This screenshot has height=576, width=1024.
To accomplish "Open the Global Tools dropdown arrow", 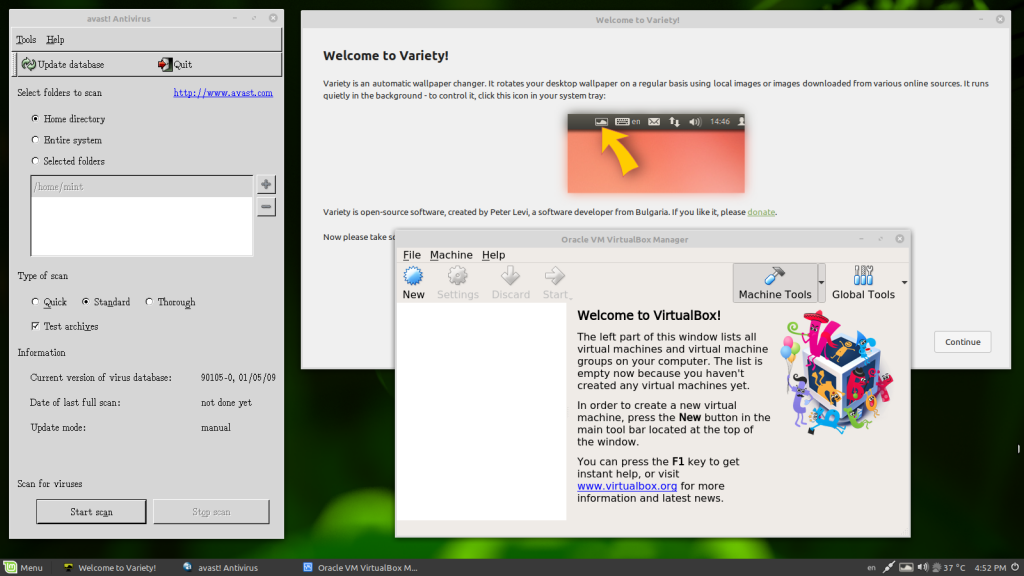I will [x=906, y=283].
